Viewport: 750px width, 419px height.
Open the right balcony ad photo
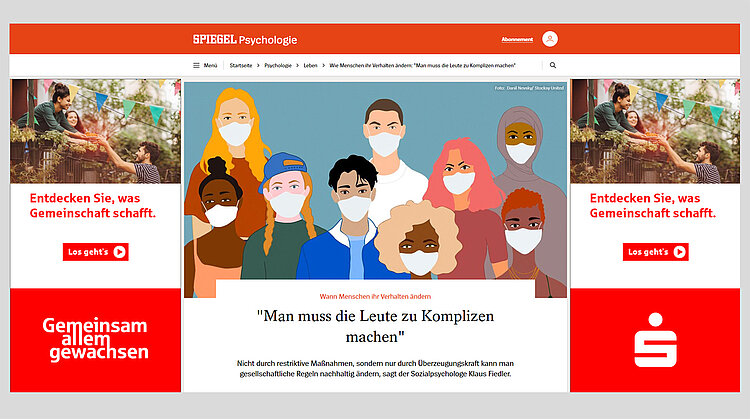click(655, 131)
